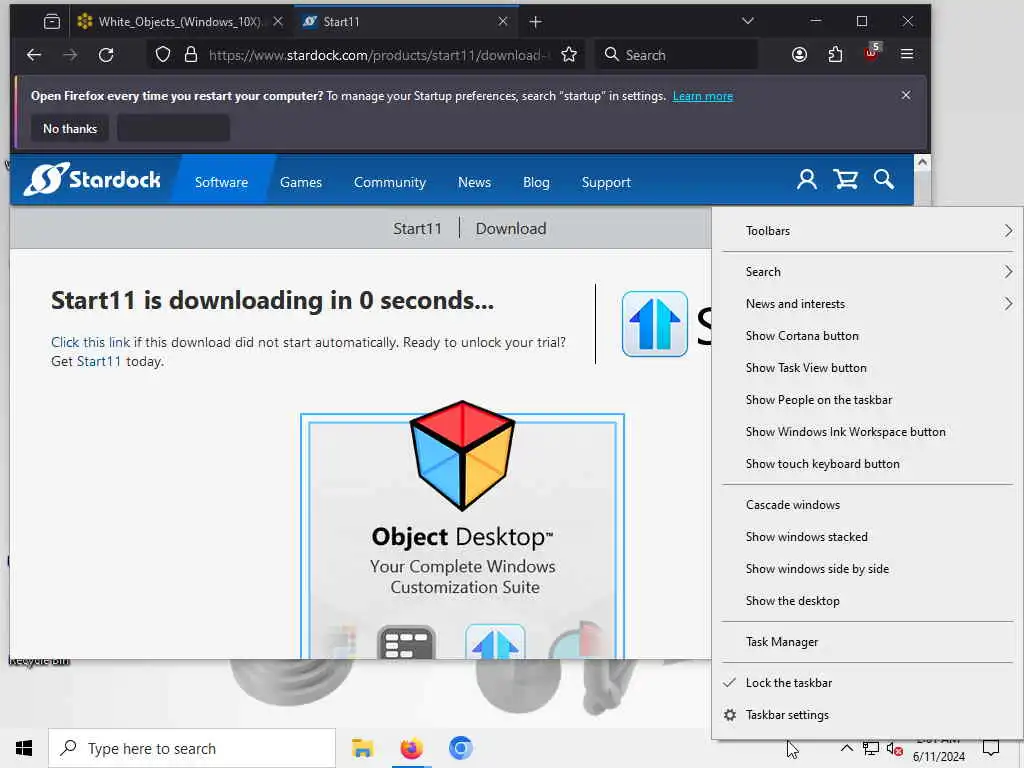Open uBlock extension icon with badge

[871, 52]
